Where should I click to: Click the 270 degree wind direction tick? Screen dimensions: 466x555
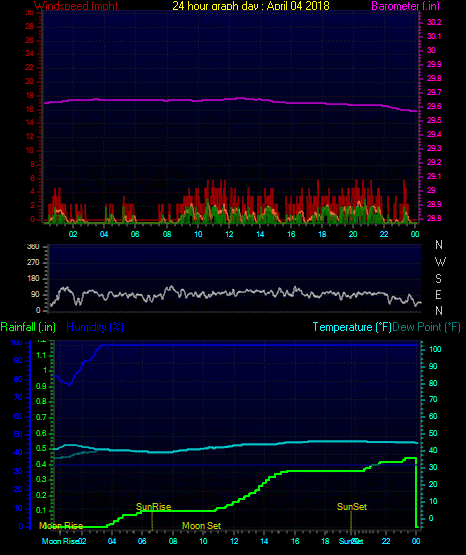click(x=33, y=263)
